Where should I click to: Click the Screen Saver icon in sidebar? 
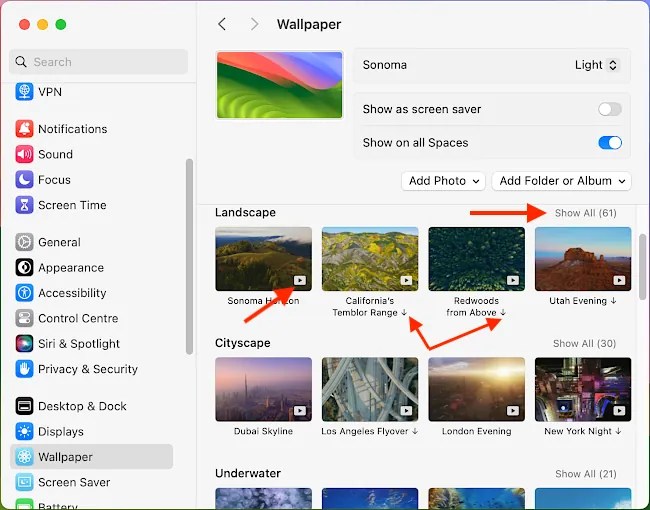coord(24,482)
